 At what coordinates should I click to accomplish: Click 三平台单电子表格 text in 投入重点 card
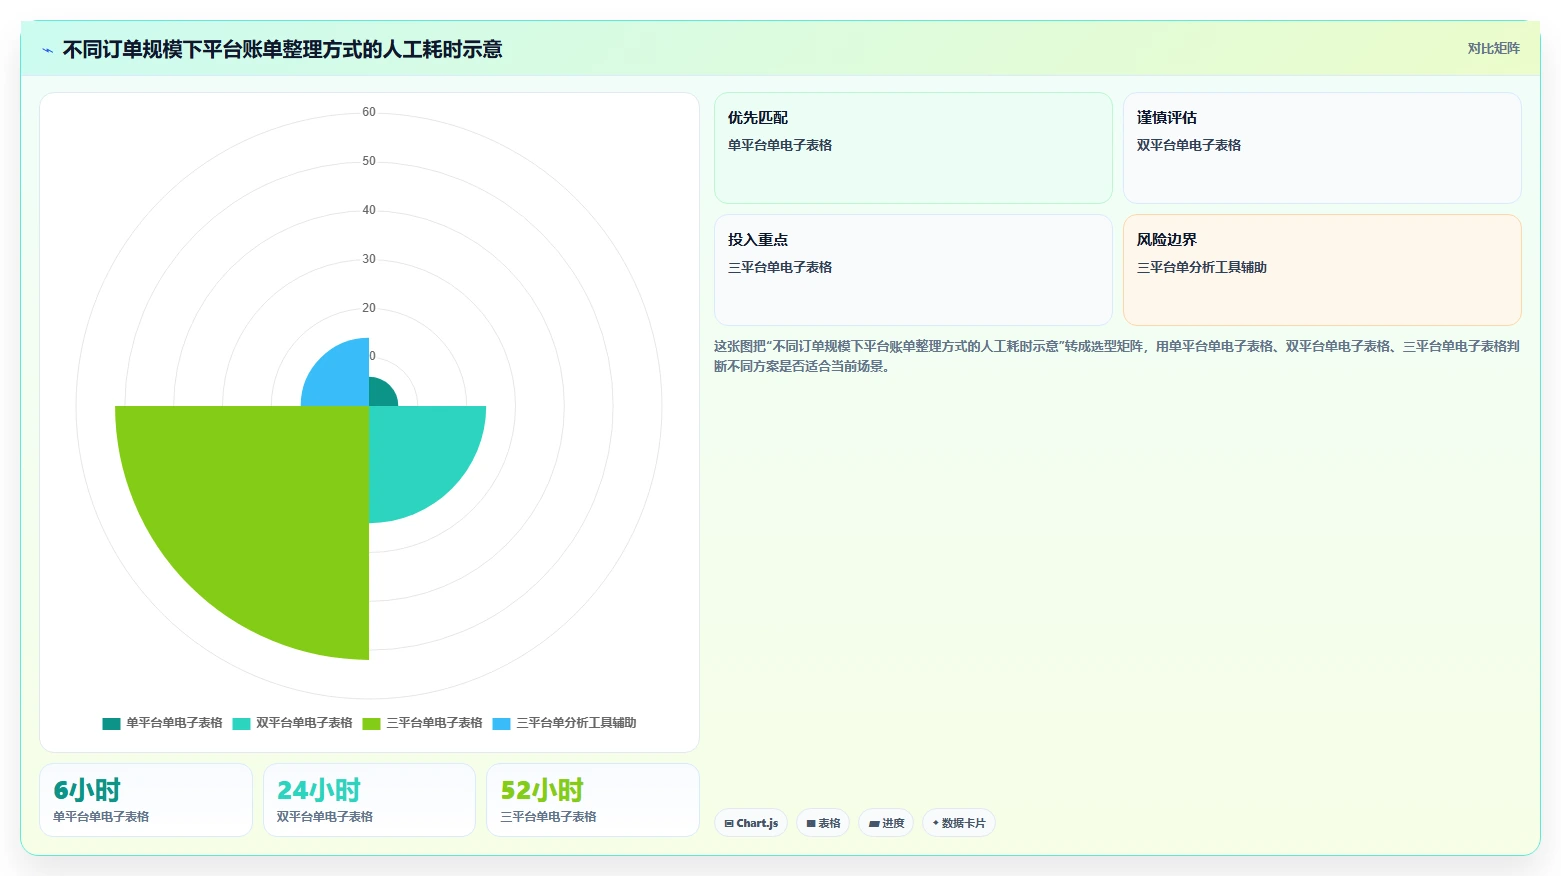(780, 267)
